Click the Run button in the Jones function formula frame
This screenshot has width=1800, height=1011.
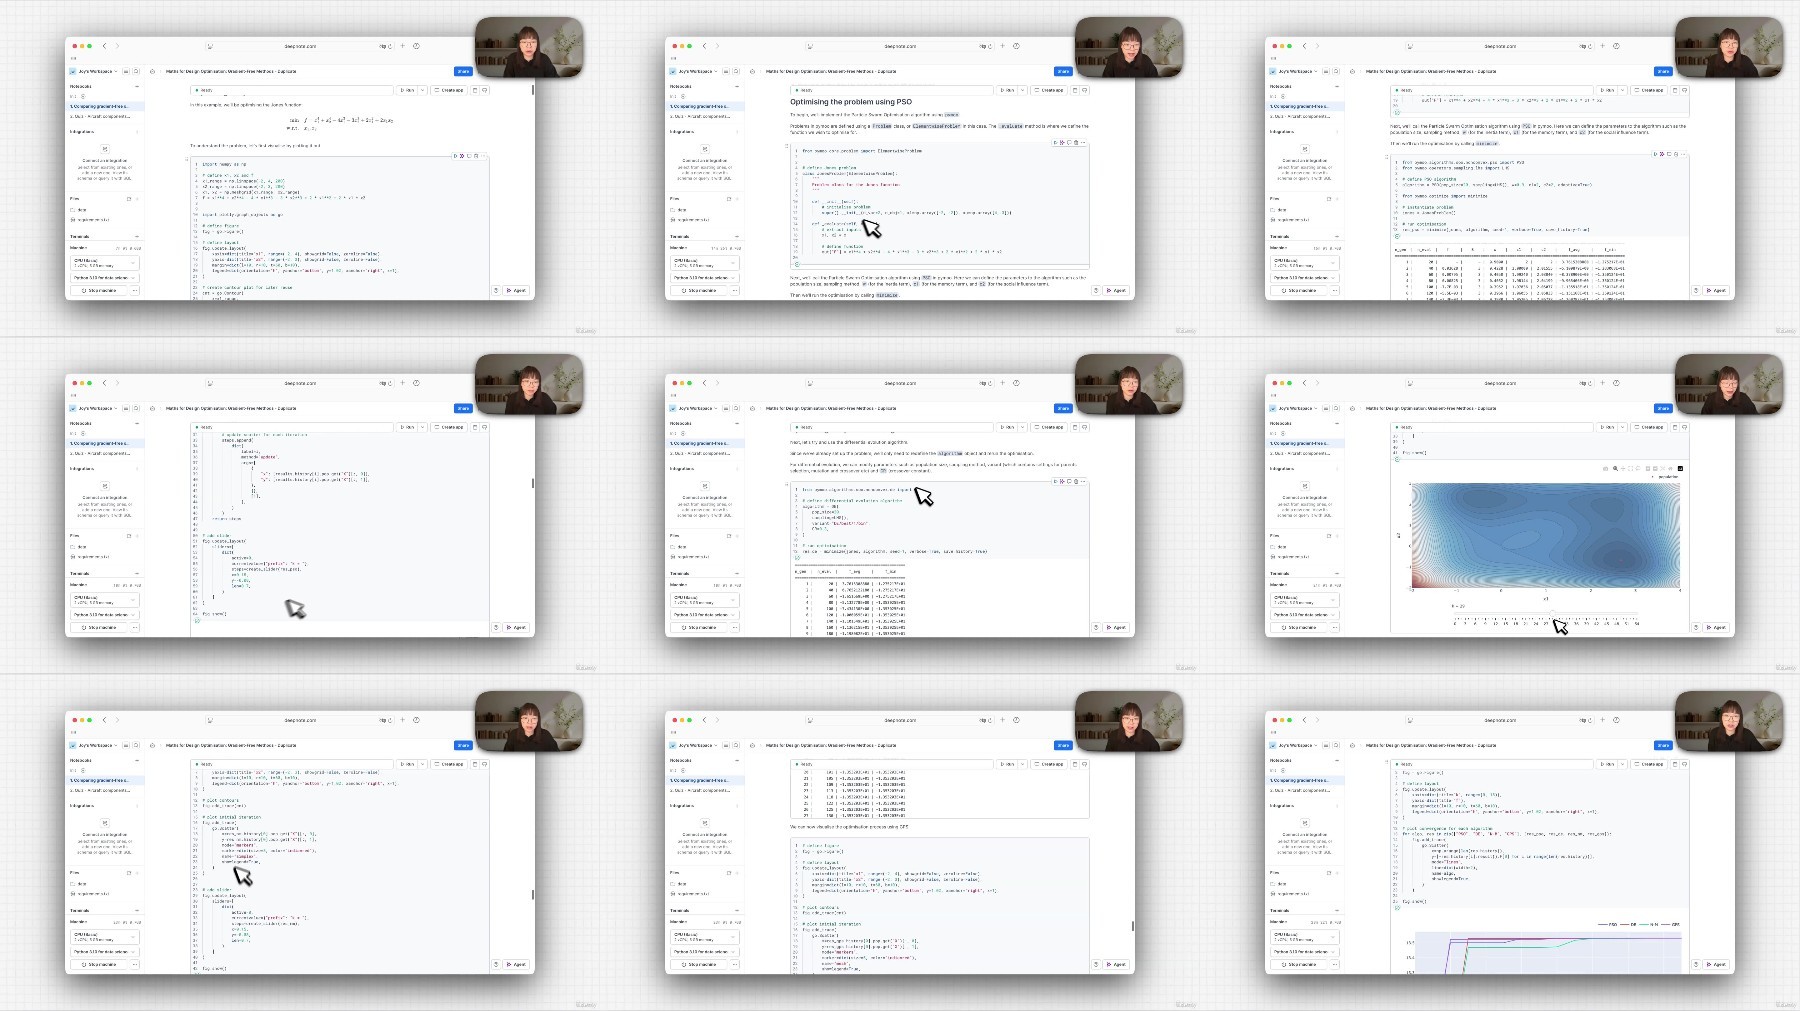click(407, 90)
